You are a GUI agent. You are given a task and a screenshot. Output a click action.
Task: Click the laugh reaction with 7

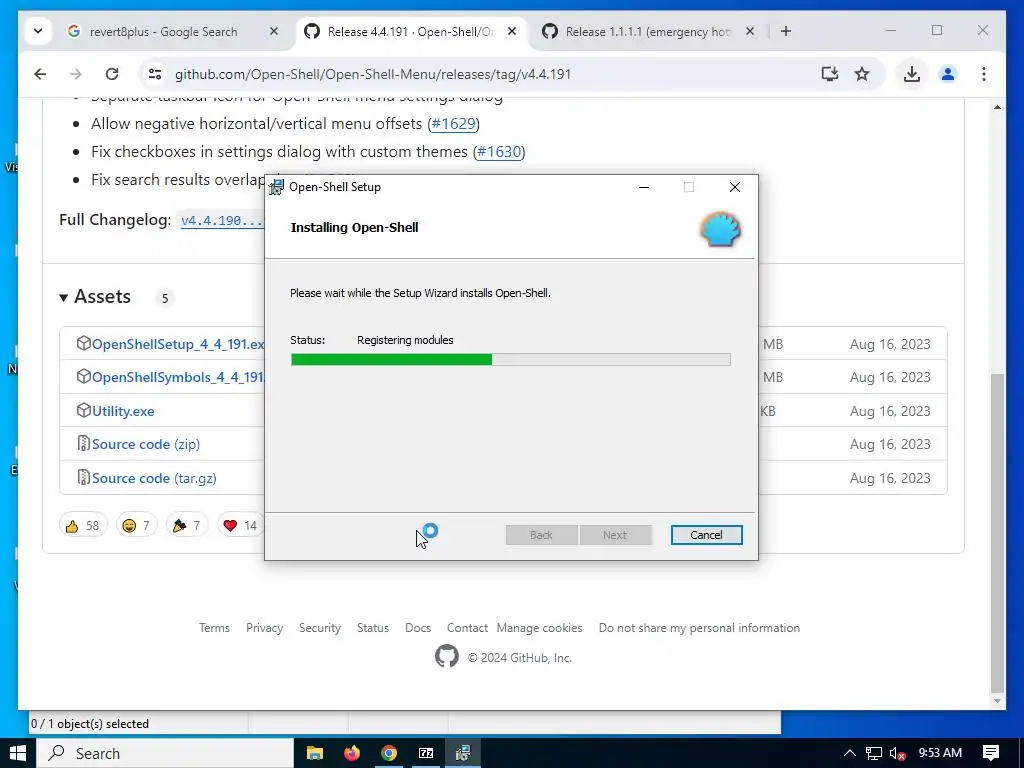click(136, 526)
